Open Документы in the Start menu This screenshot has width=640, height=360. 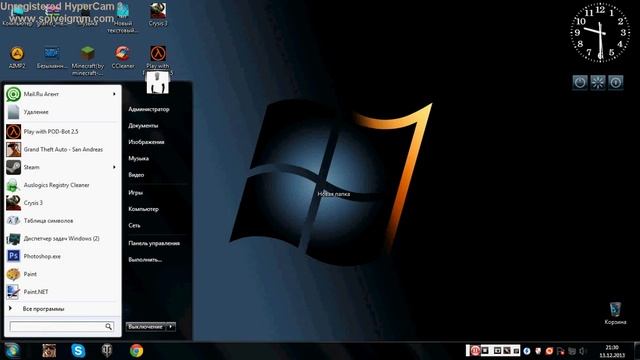143,126
